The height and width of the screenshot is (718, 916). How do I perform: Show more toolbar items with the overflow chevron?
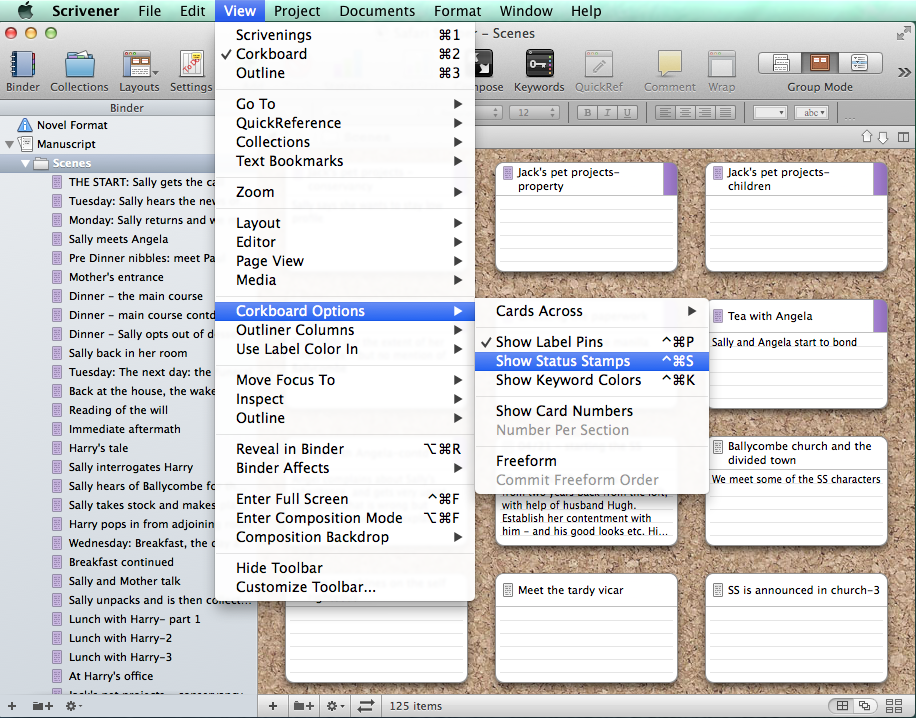(x=904, y=72)
